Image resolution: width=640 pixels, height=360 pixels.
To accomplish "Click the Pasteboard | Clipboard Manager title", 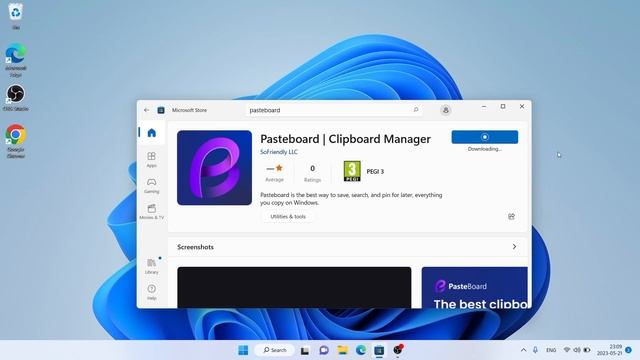I will point(345,139).
